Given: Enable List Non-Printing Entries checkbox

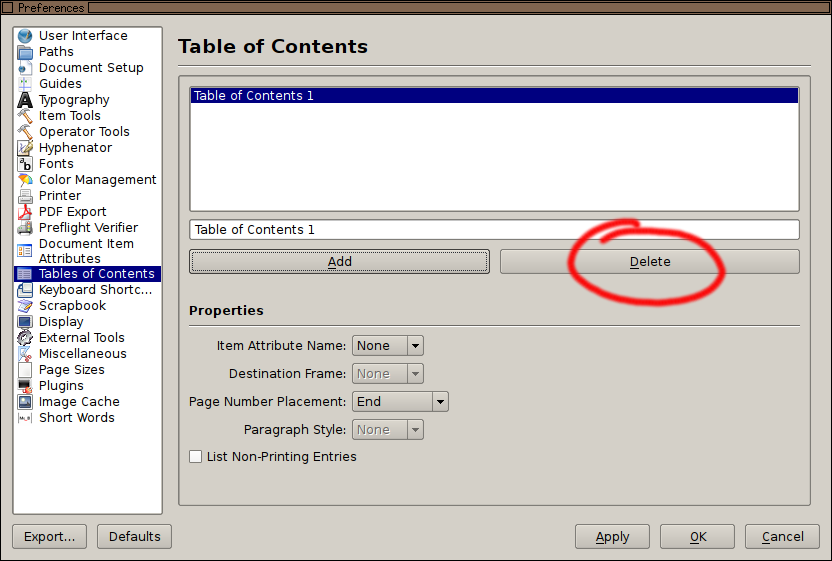Looking at the screenshot, I should point(196,457).
